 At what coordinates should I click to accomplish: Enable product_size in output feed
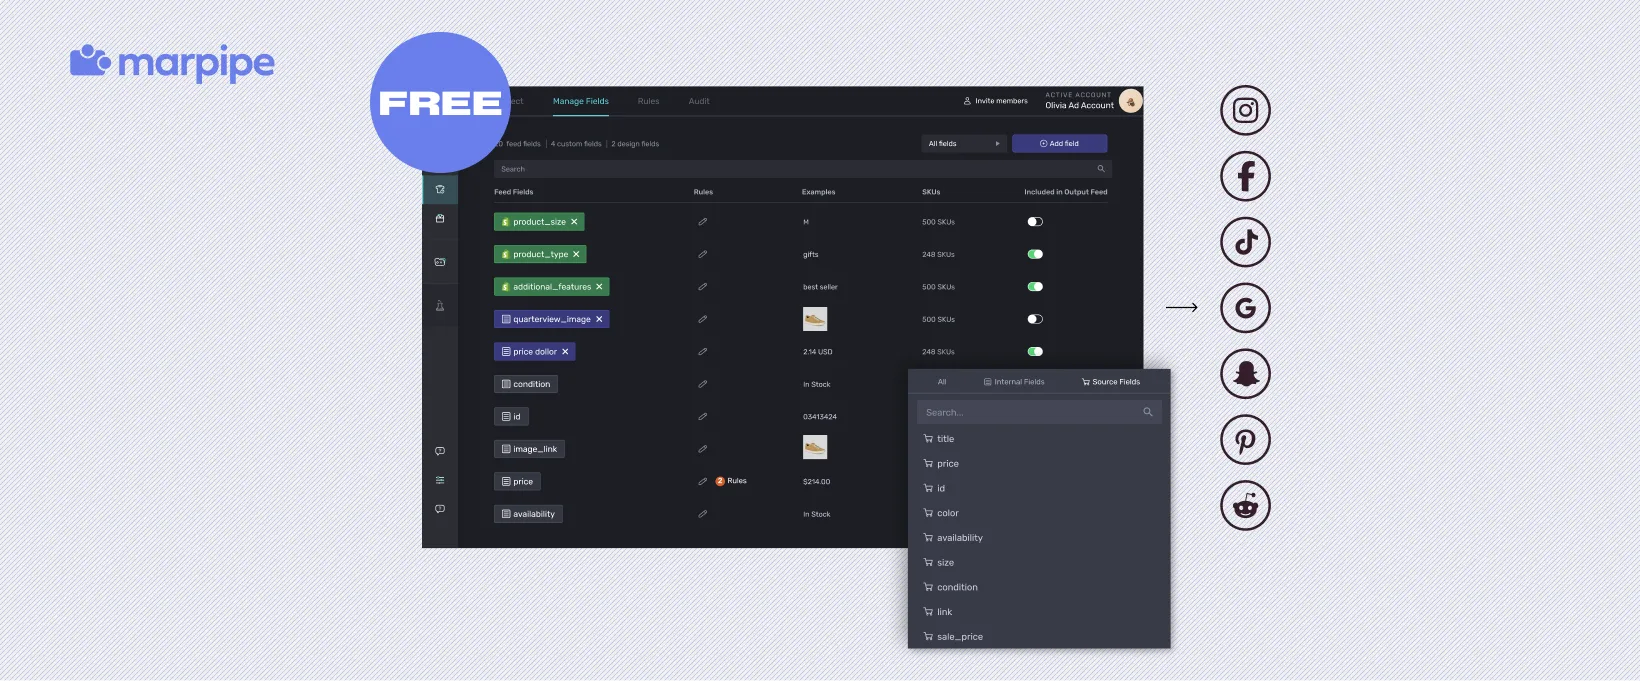pyautogui.click(x=1035, y=222)
